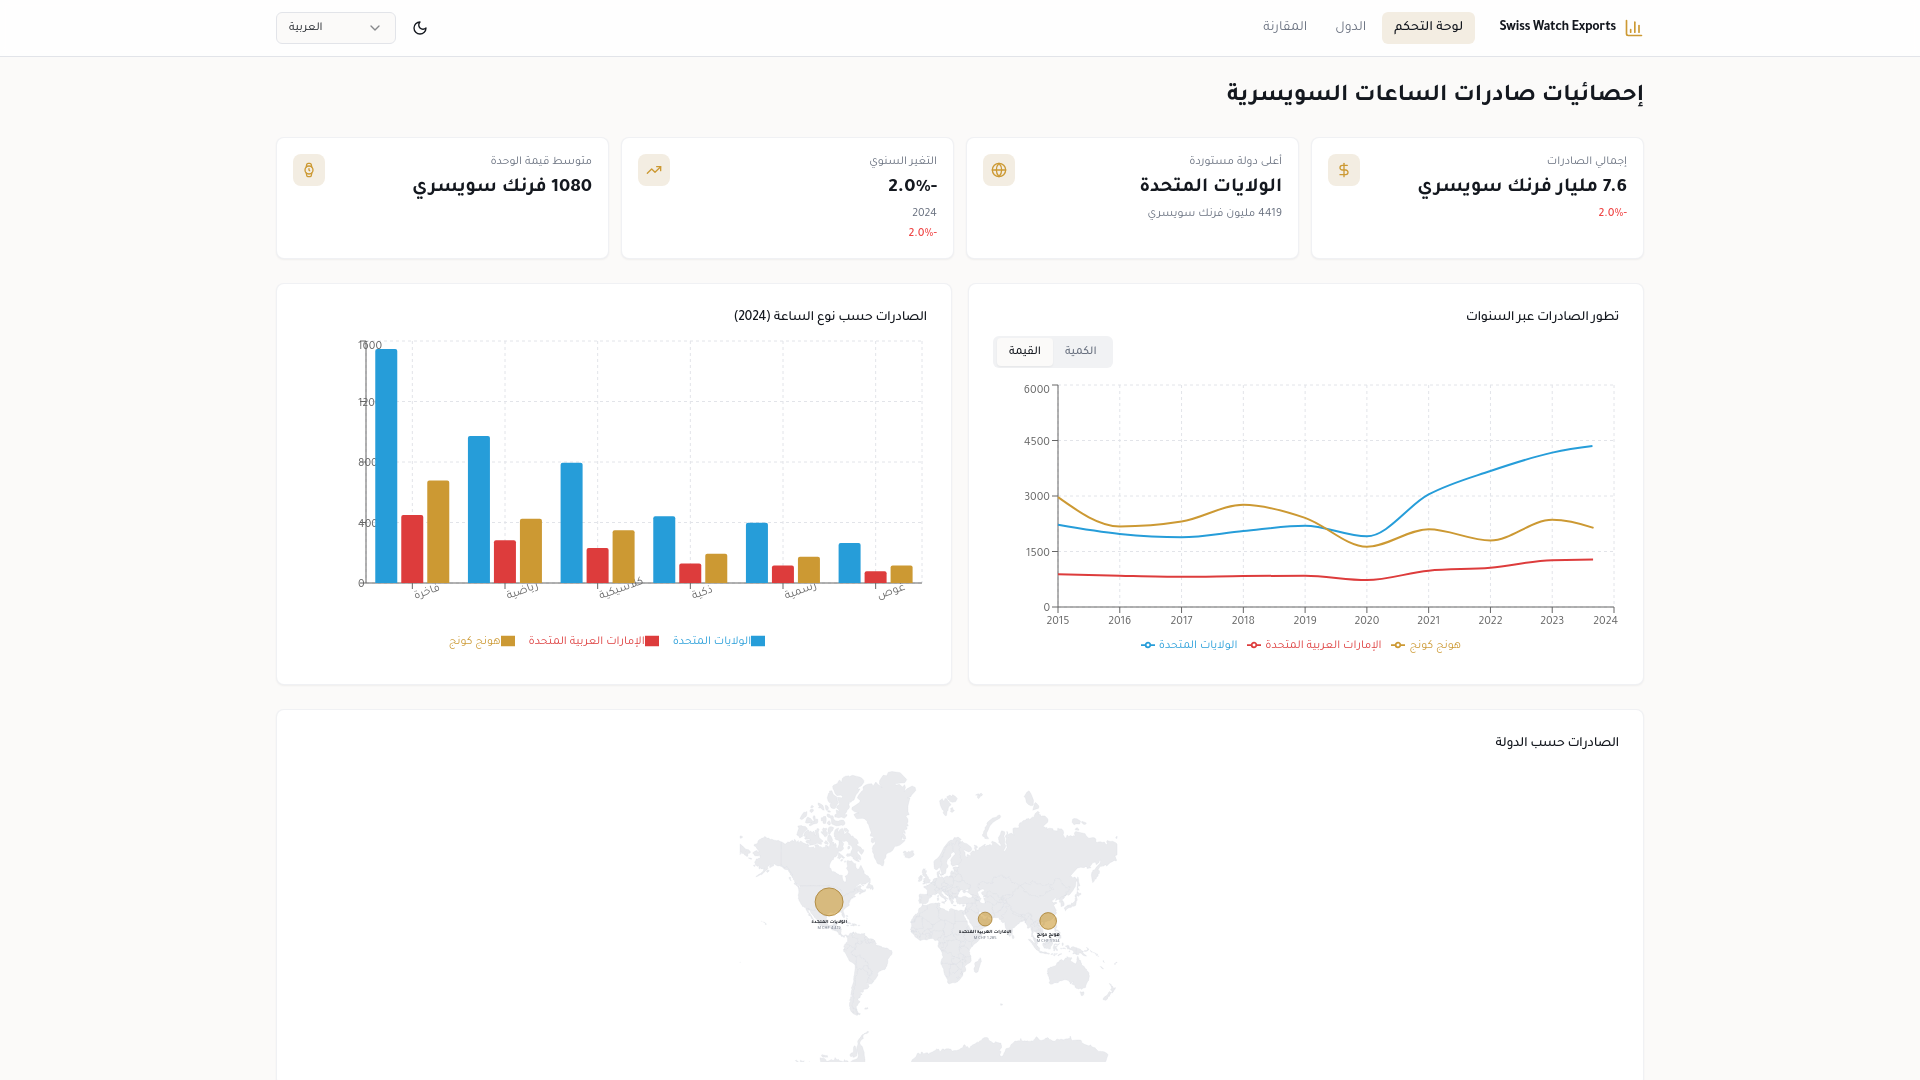
Task: Click the dollar sign icon on total exports card
Action: [x=1344, y=170]
